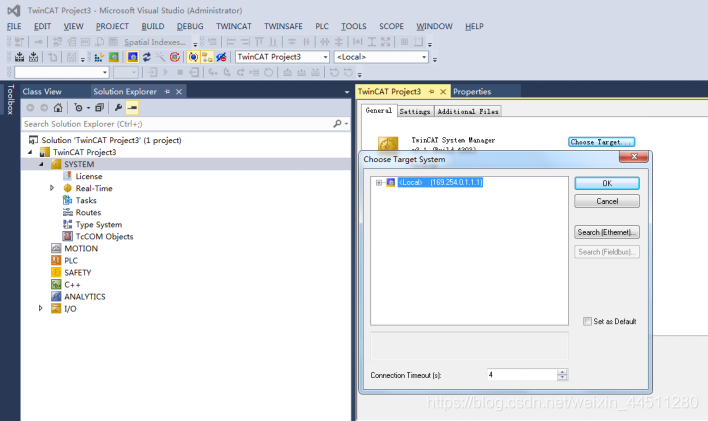
Task: Click the install/build icon at toolbar start
Action: (x=19, y=57)
